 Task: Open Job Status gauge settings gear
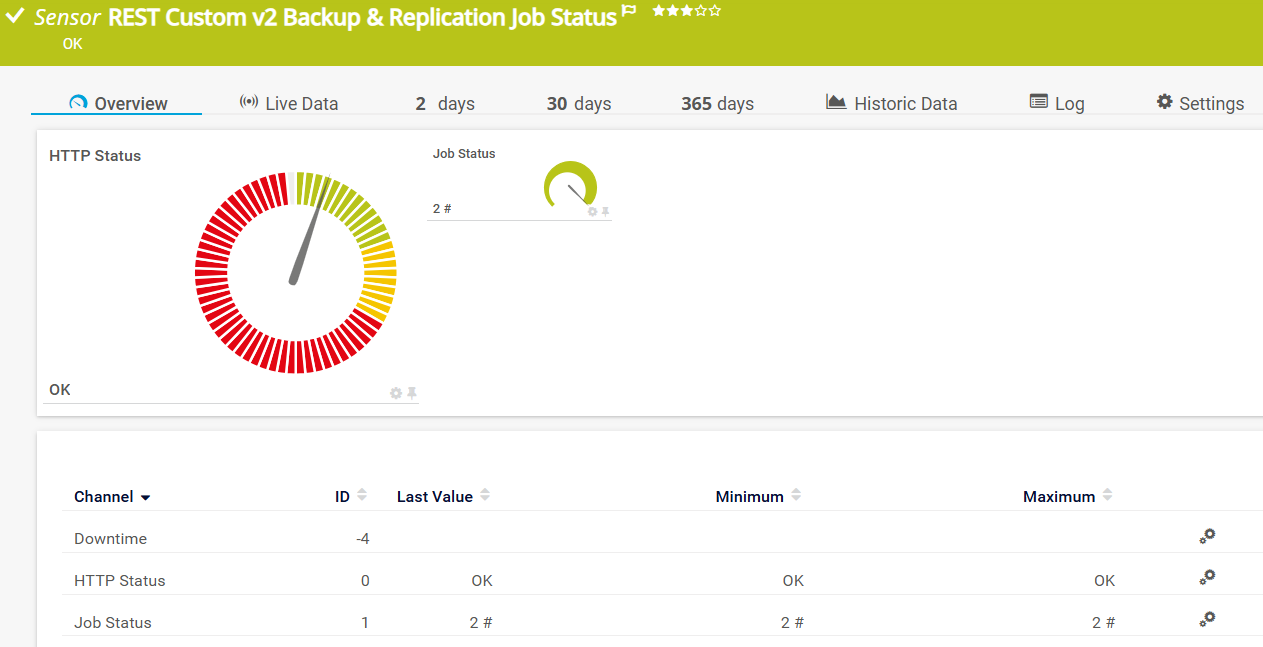pyautogui.click(x=592, y=211)
